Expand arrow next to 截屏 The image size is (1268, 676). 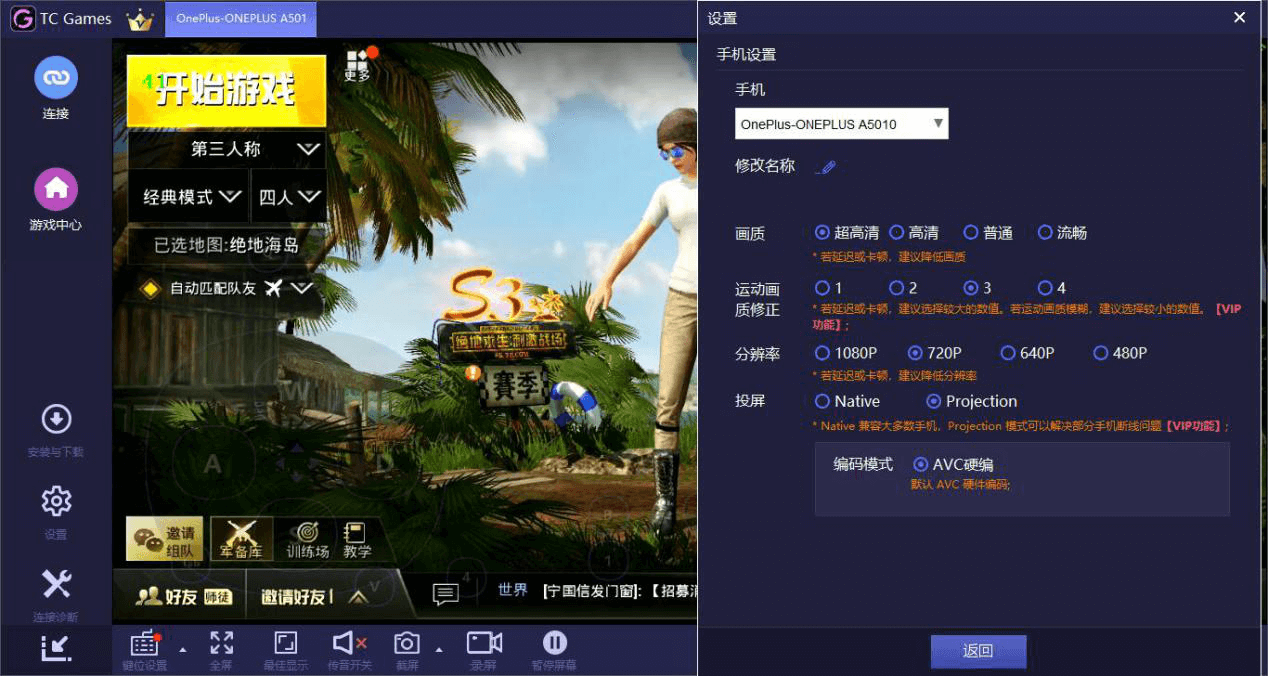[438, 649]
